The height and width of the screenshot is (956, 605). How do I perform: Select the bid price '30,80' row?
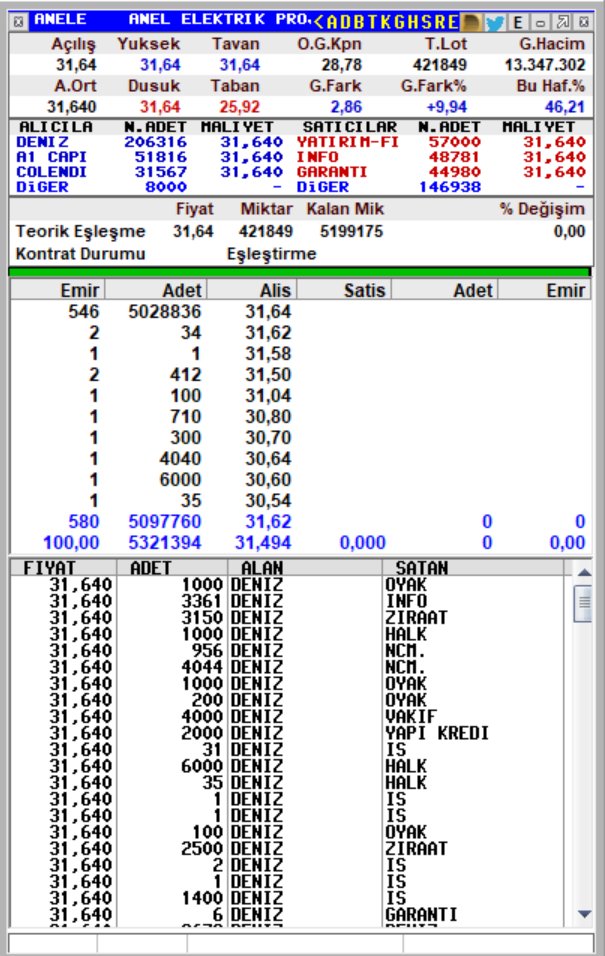tap(300, 416)
